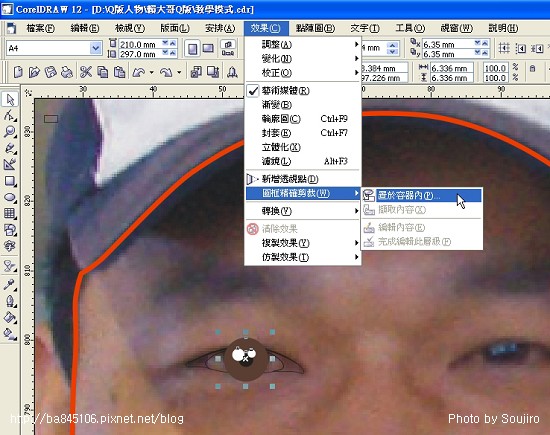This screenshot has width=550, height=435.
Task: Select the Interactive Fill tool
Action: pos(10,334)
